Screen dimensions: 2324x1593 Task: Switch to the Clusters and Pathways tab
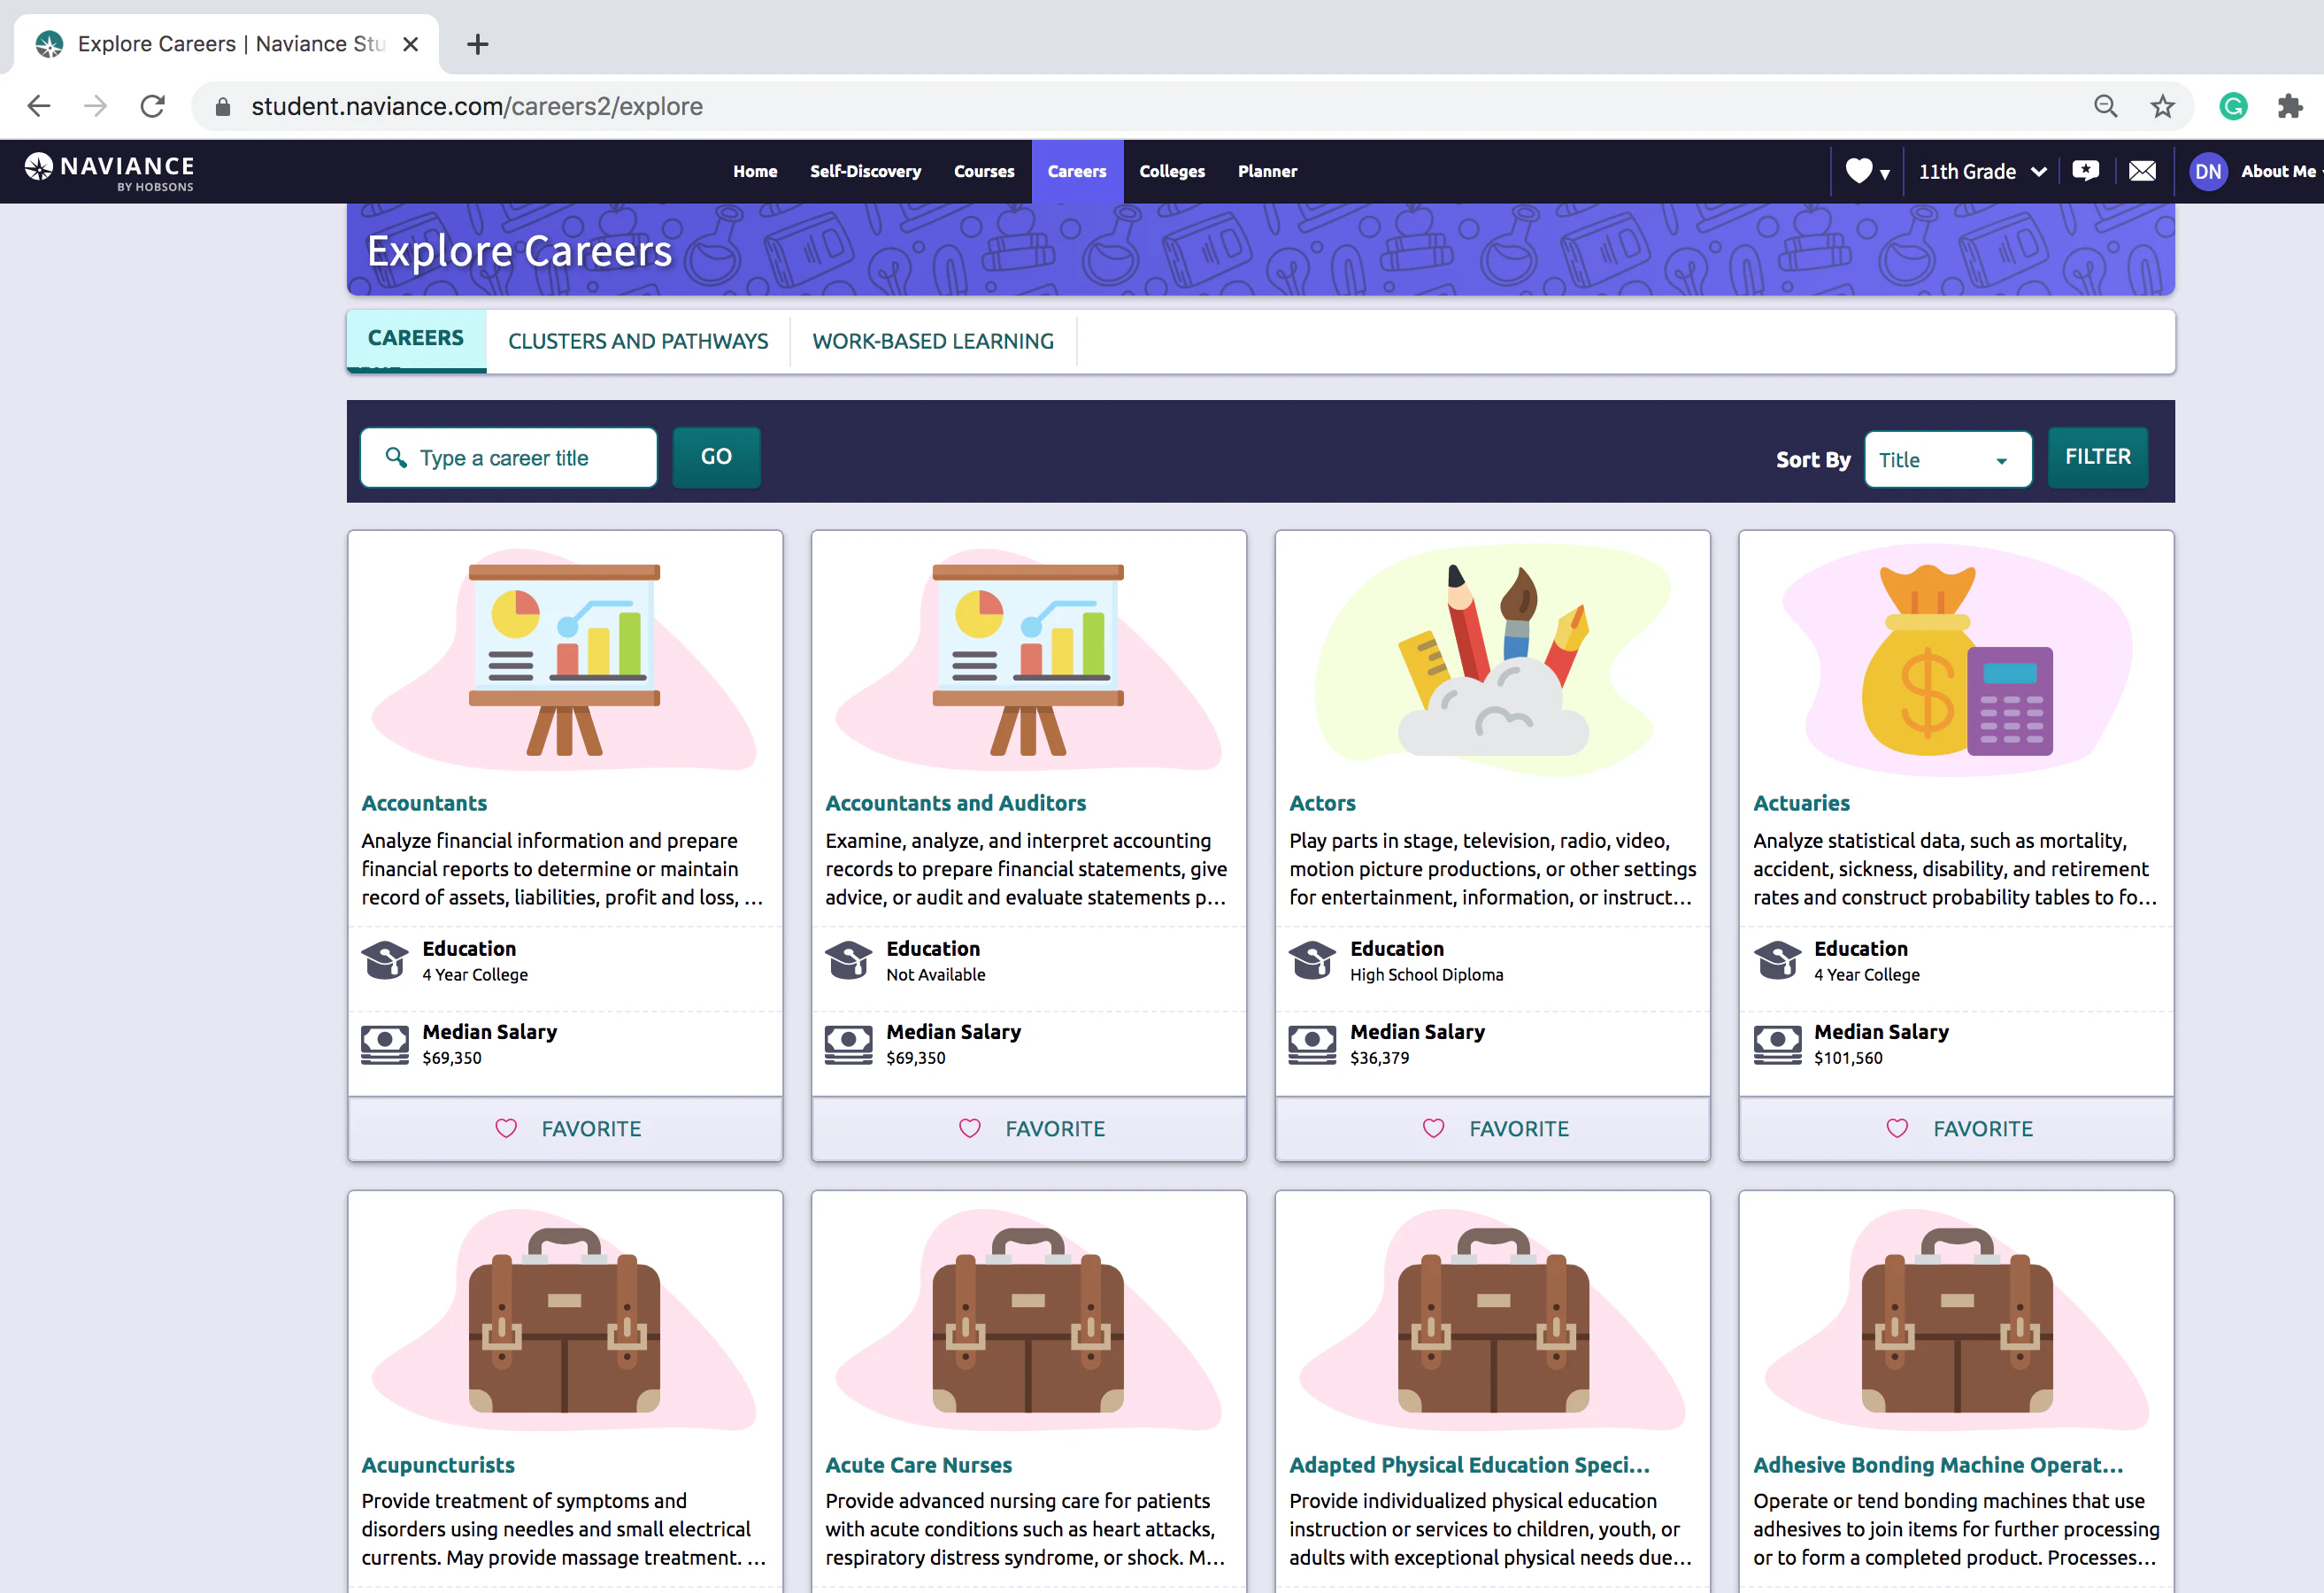[x=637, y=341]
